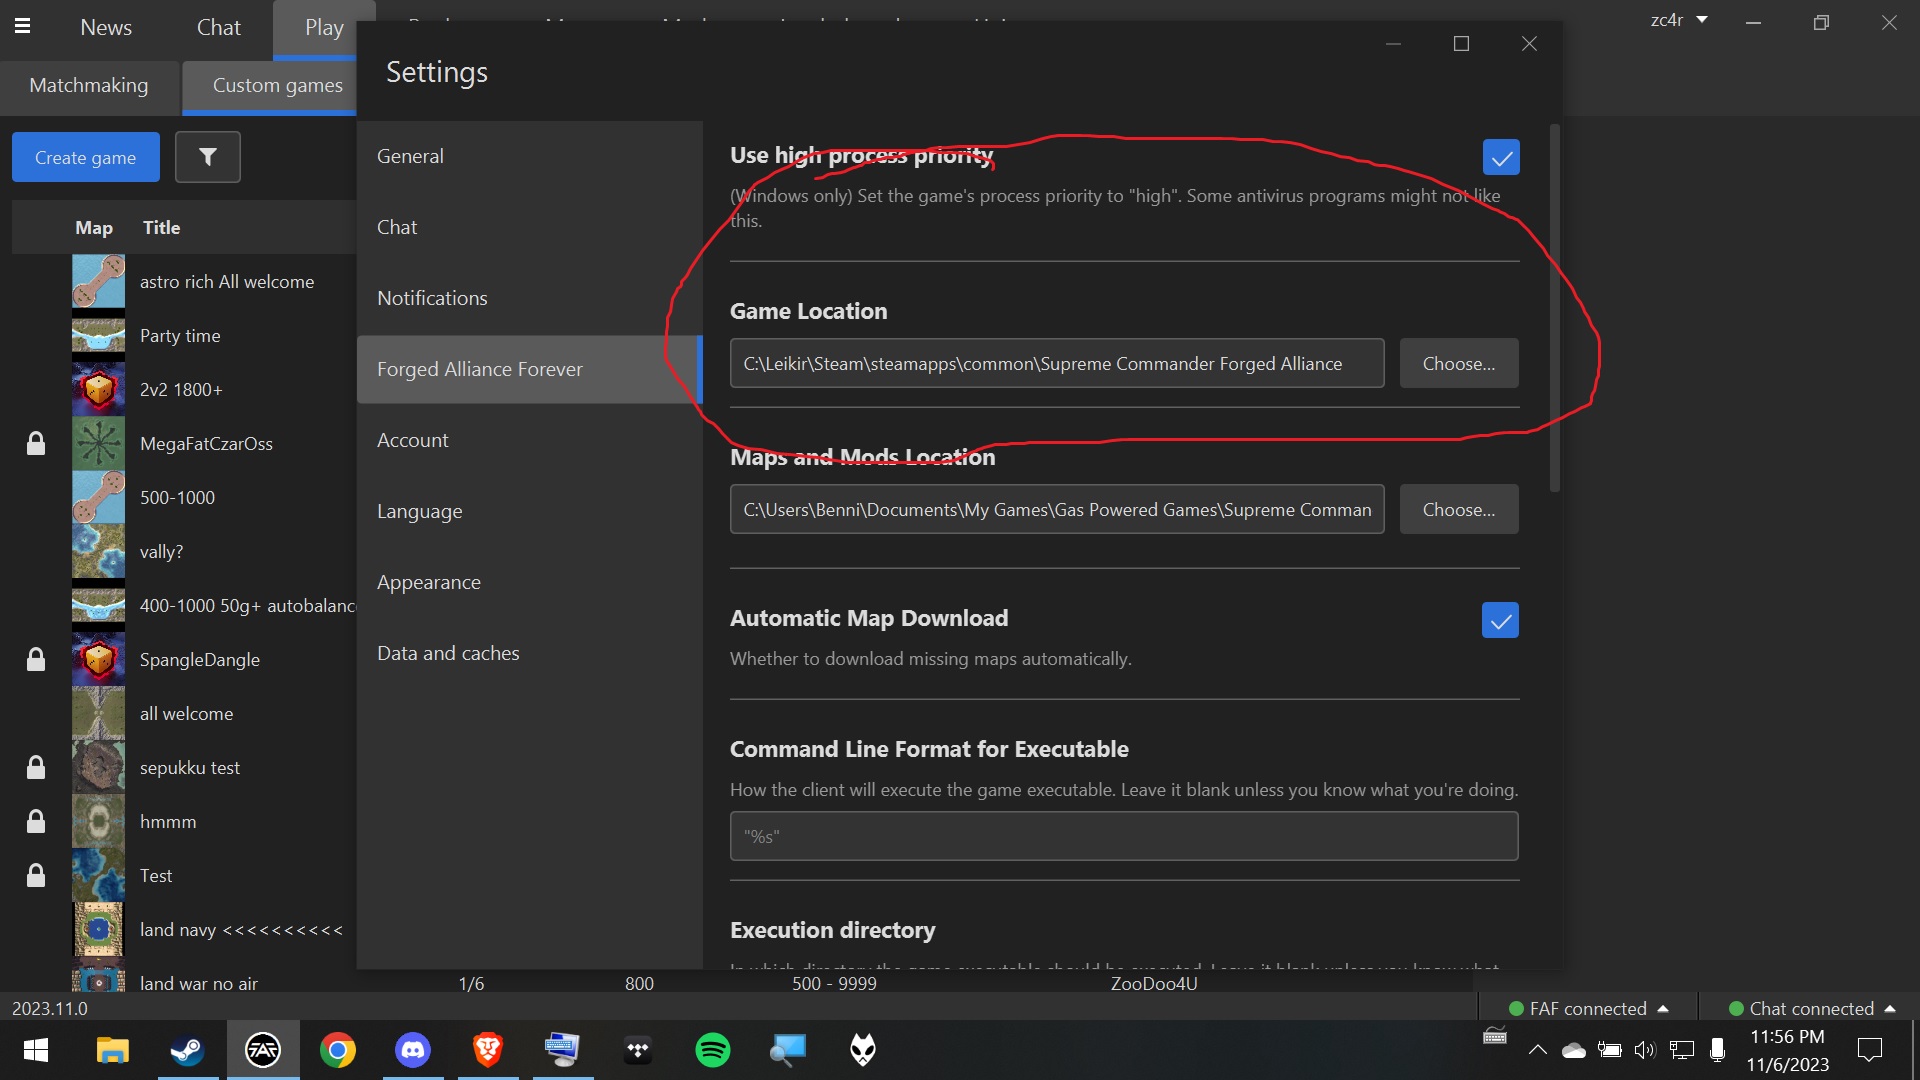Image resolution: width=1920 pixels, height=1080 pixels.
Task: Open the Windows notification center
Action: 1869,1050
